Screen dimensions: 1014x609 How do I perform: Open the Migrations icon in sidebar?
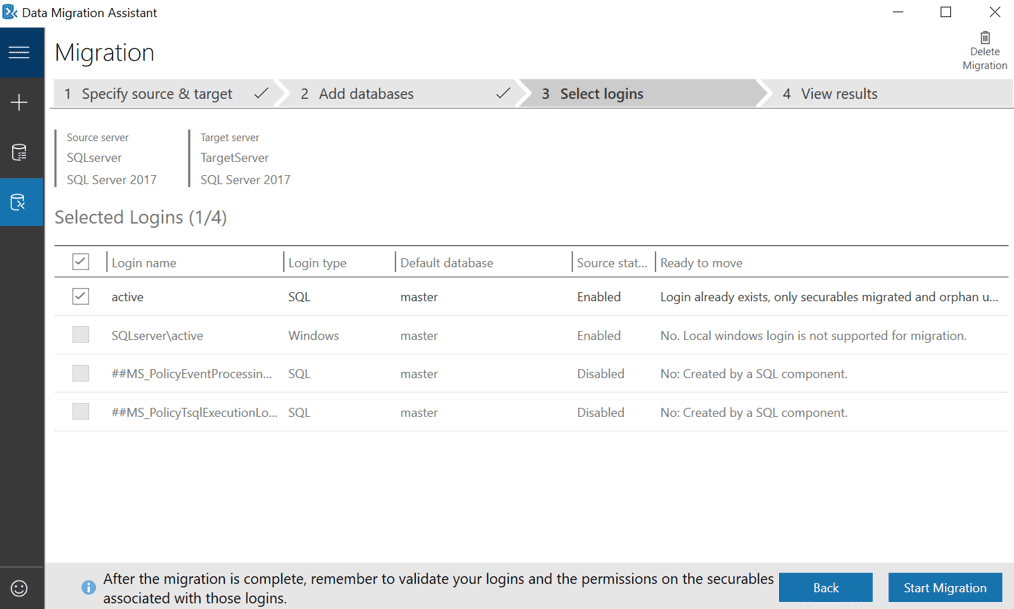tap(19, 202)
